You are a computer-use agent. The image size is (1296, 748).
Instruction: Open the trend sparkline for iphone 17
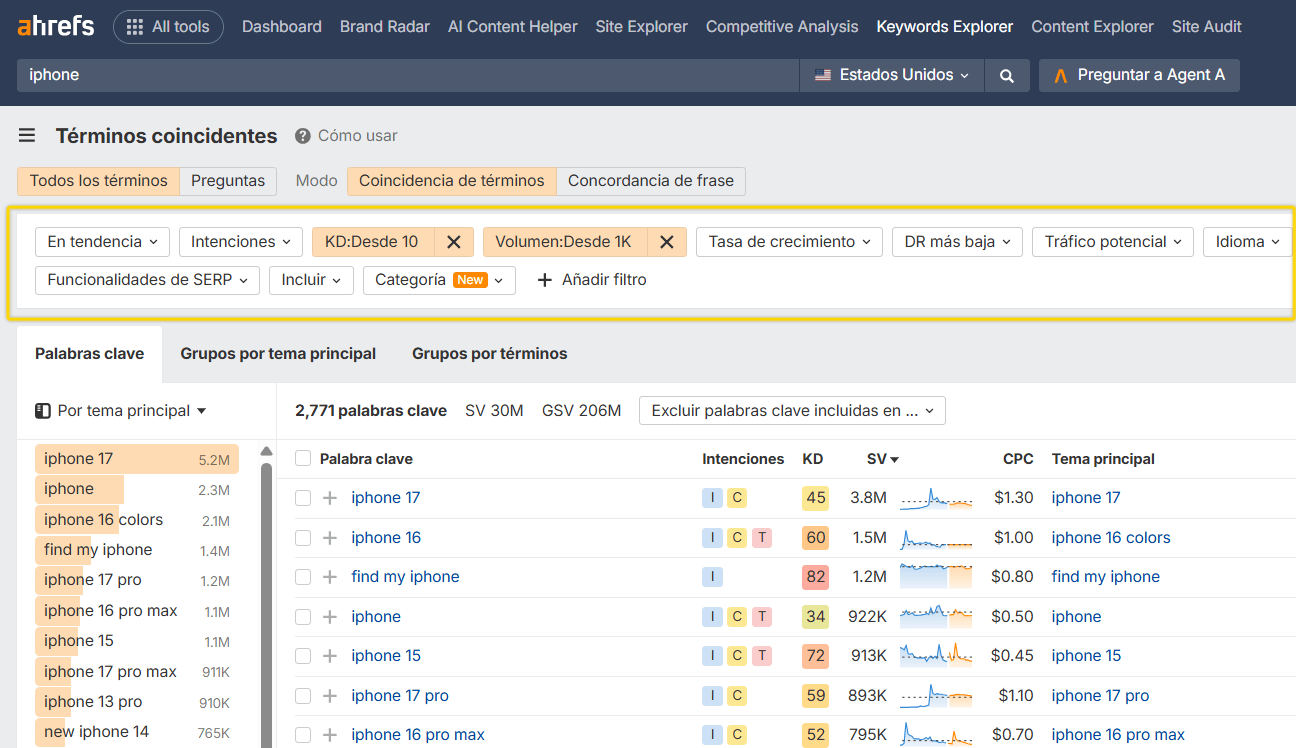[x=936, y=498]
